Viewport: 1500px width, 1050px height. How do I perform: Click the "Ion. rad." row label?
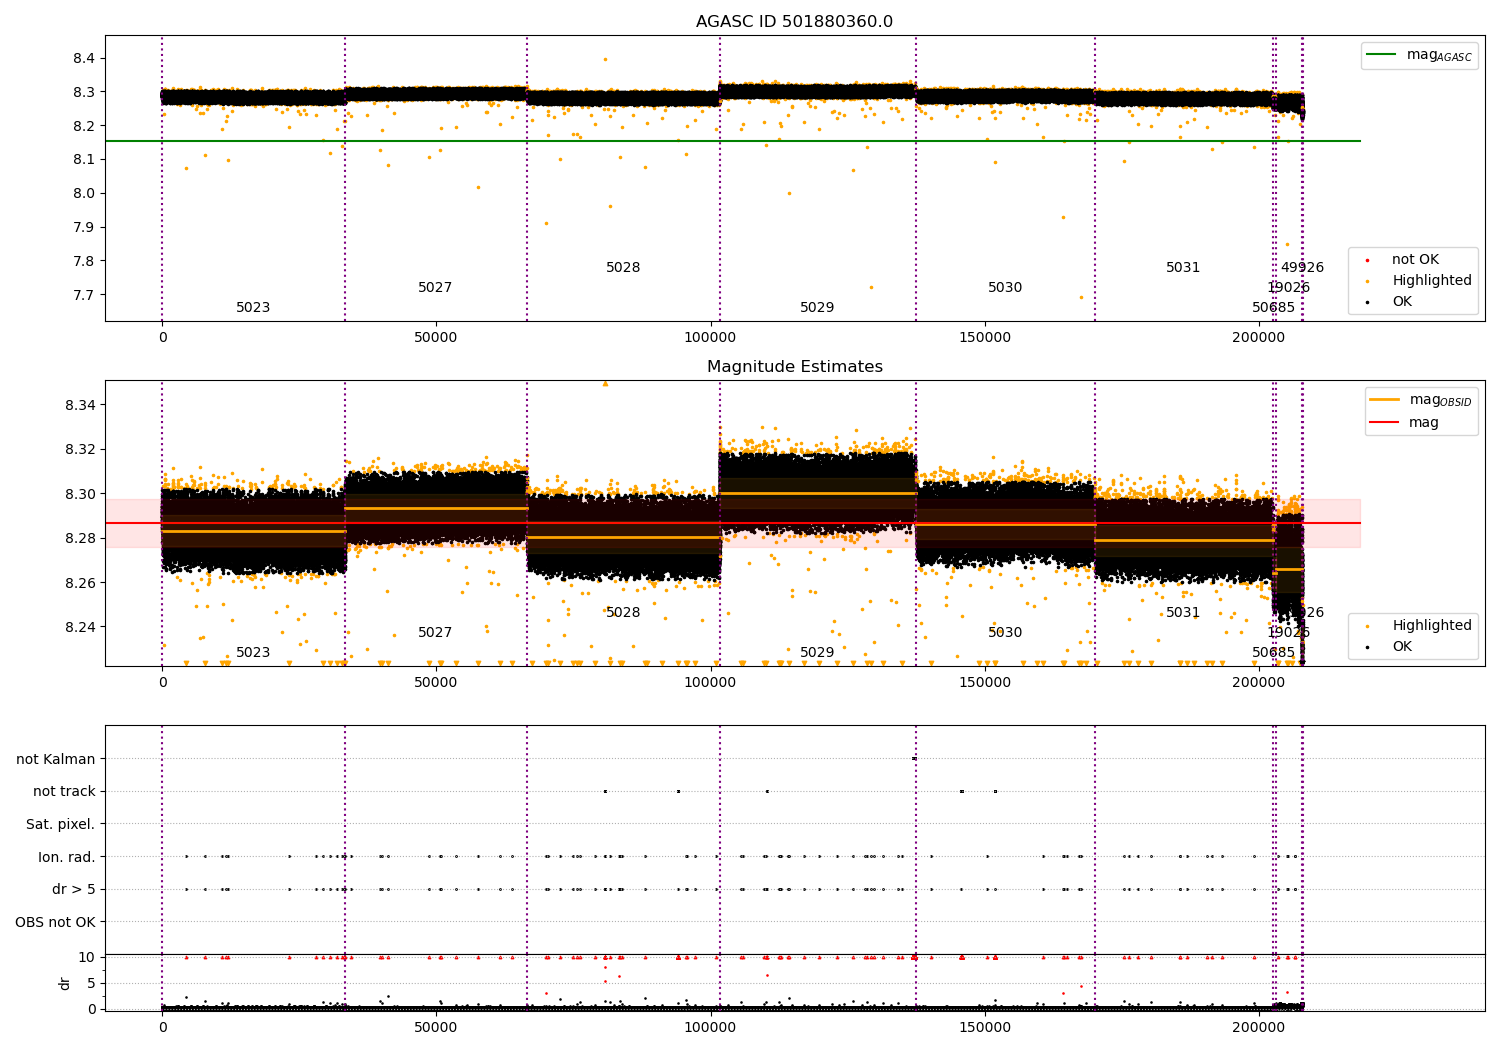(x=67, y=857)
